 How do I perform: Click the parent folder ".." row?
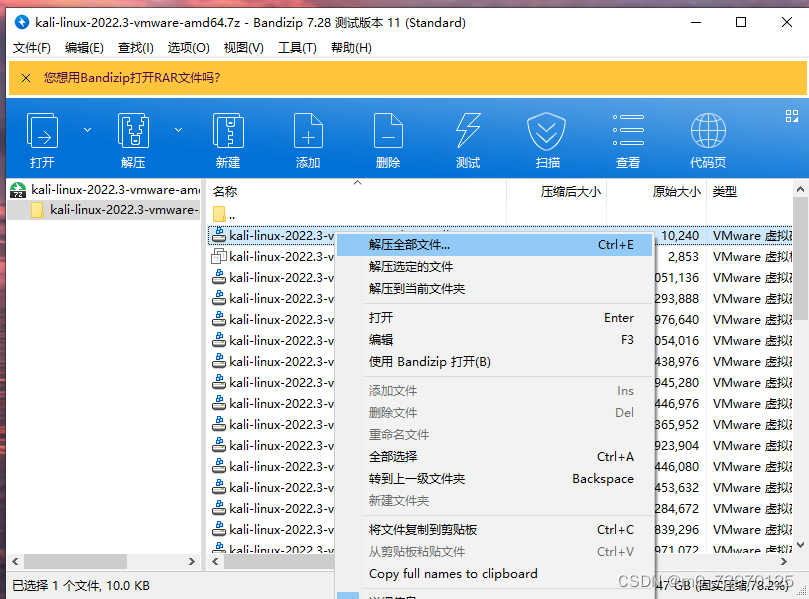[x=224, y=215]
